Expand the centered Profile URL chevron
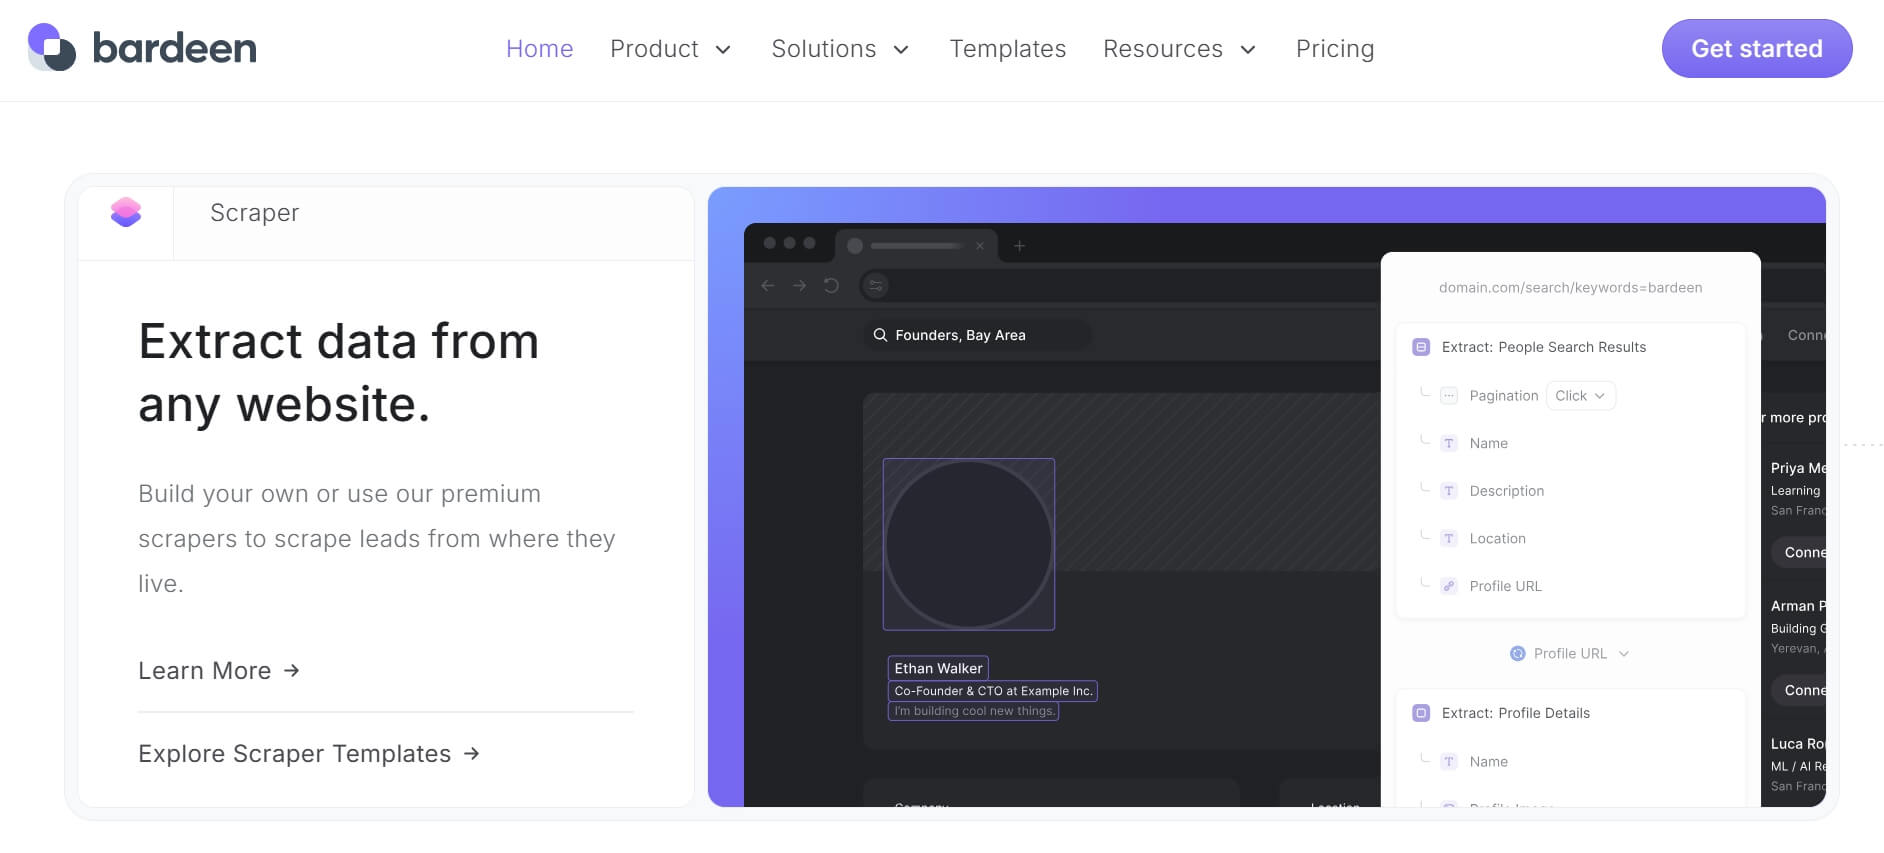 point(1624,654)
